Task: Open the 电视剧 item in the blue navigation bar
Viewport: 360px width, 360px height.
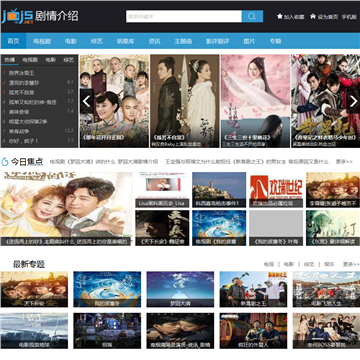Action: (42, 41)
